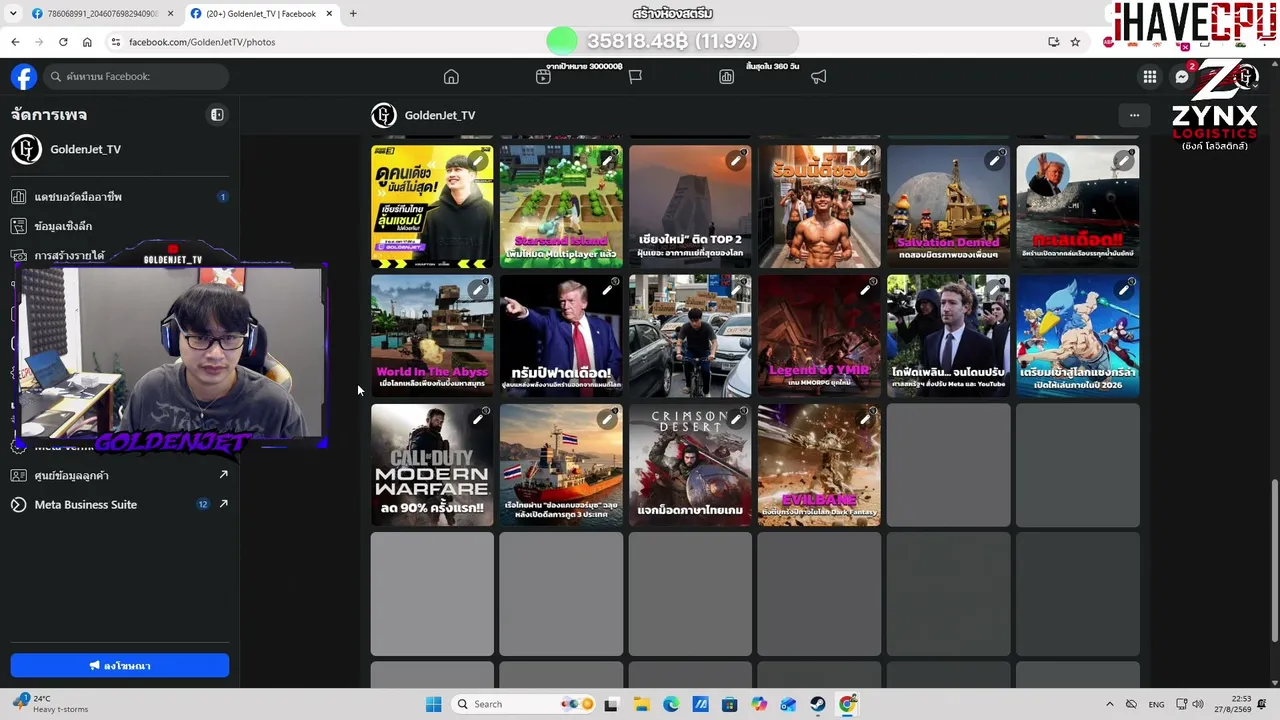Click the ลงโฆษณา advertise button

tap(120, 665)
